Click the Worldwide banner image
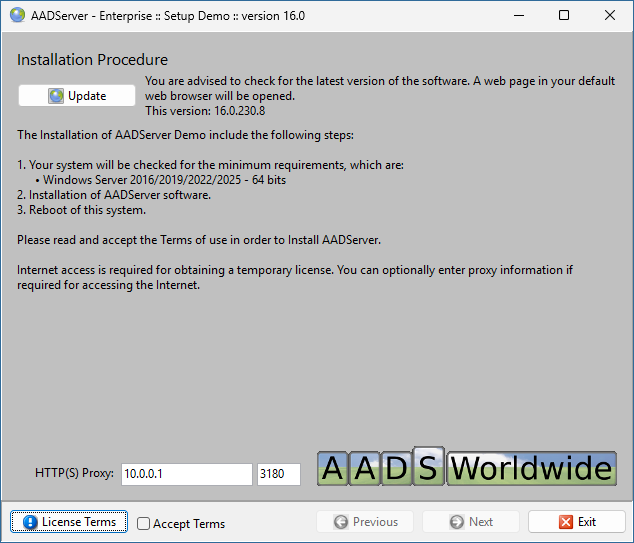634x543 pixels. (531, 468)
